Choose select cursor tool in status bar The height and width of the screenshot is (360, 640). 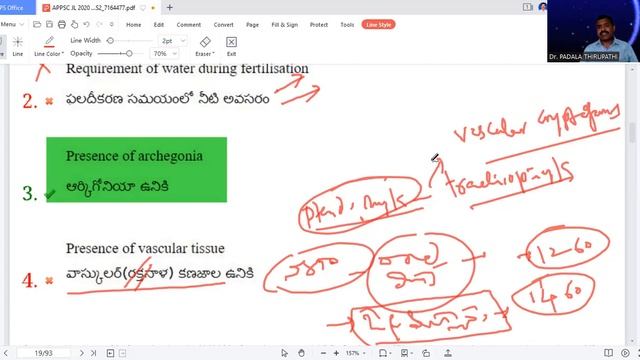coord(284,353)
